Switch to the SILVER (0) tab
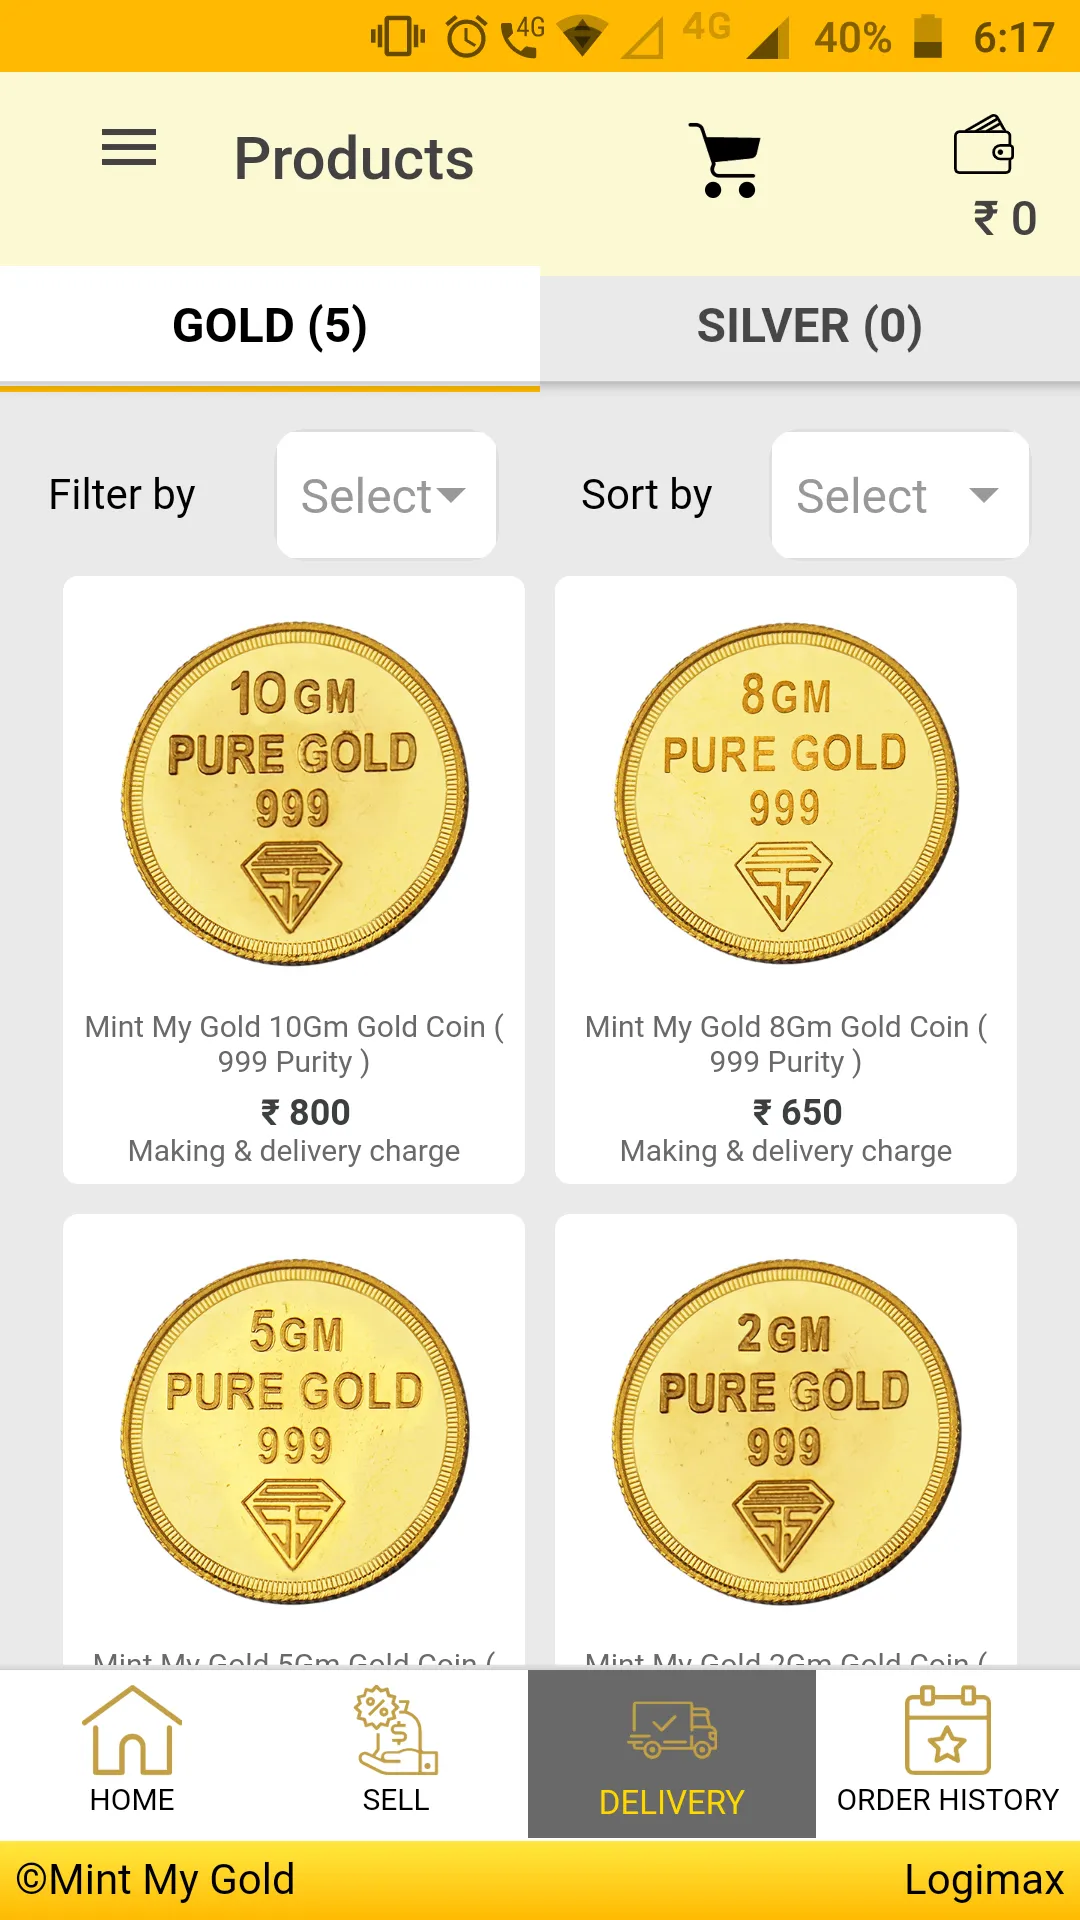 pos(810,326)
